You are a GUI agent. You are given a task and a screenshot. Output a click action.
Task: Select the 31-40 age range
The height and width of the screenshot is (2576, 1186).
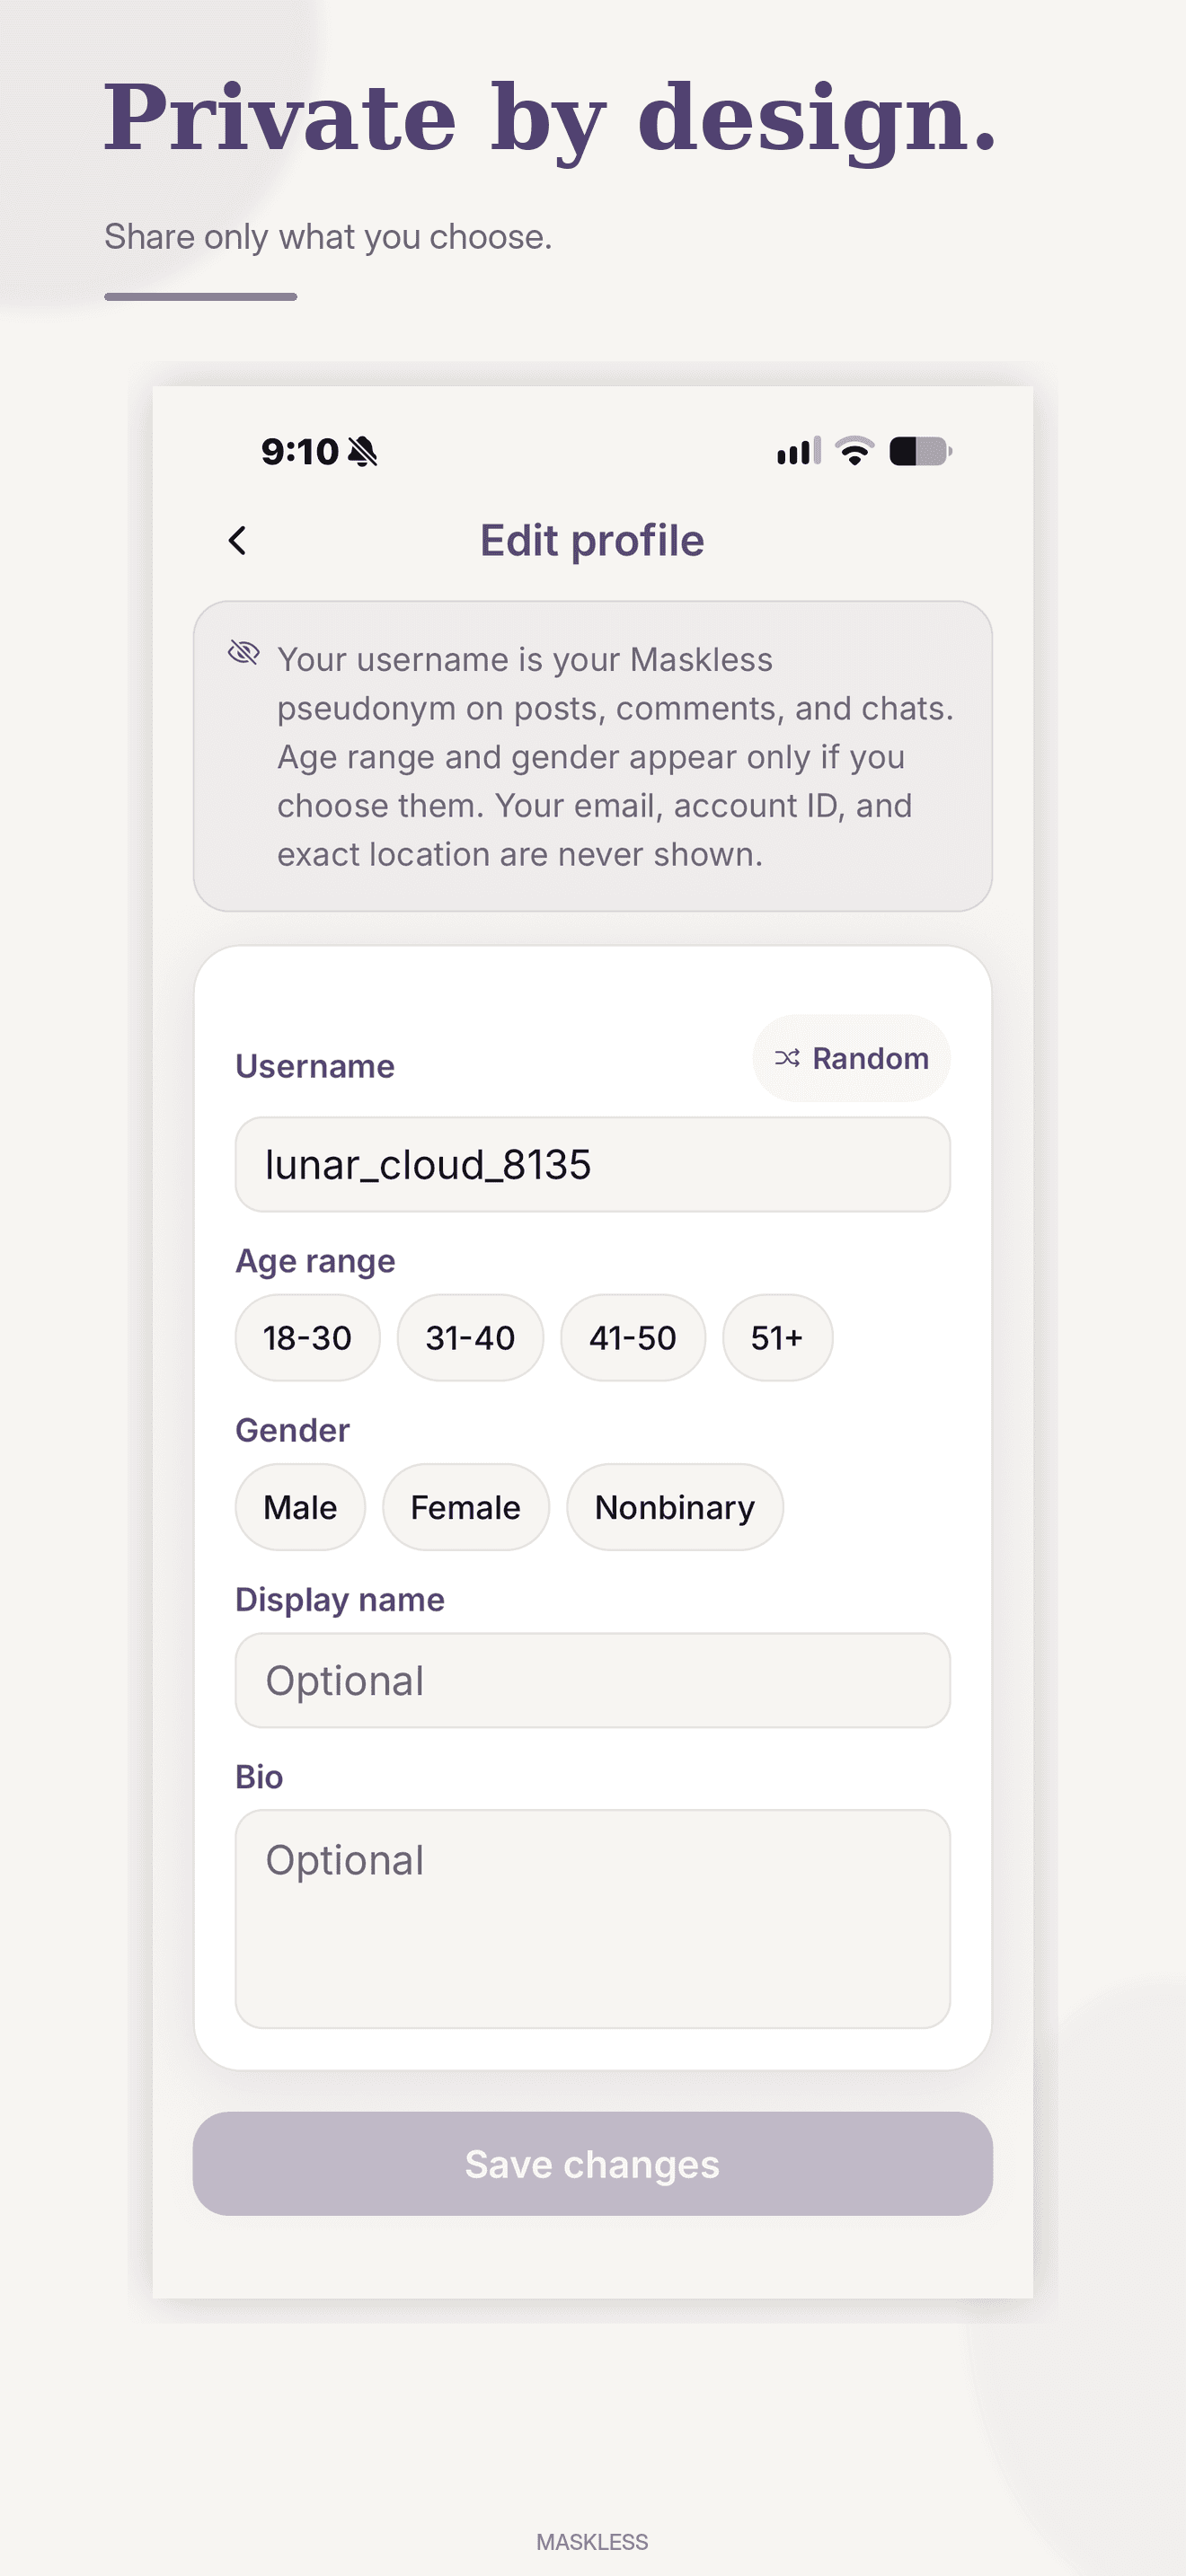click(x=470, y=1337)
